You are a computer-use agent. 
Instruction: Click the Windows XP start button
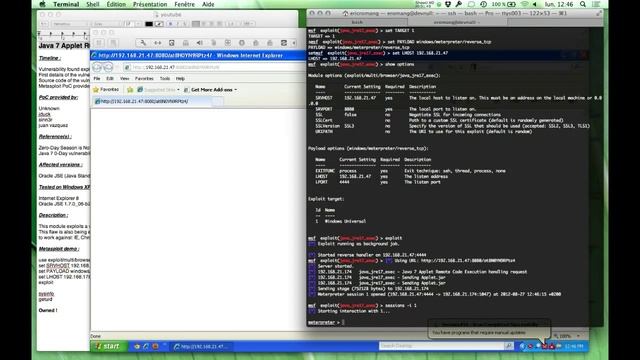[109, 346]
